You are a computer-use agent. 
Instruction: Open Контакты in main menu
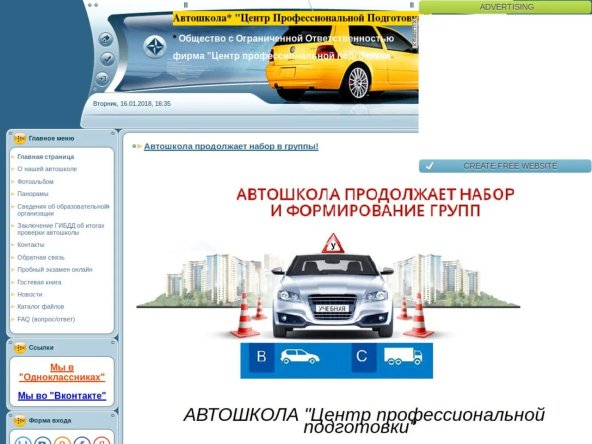31,245
